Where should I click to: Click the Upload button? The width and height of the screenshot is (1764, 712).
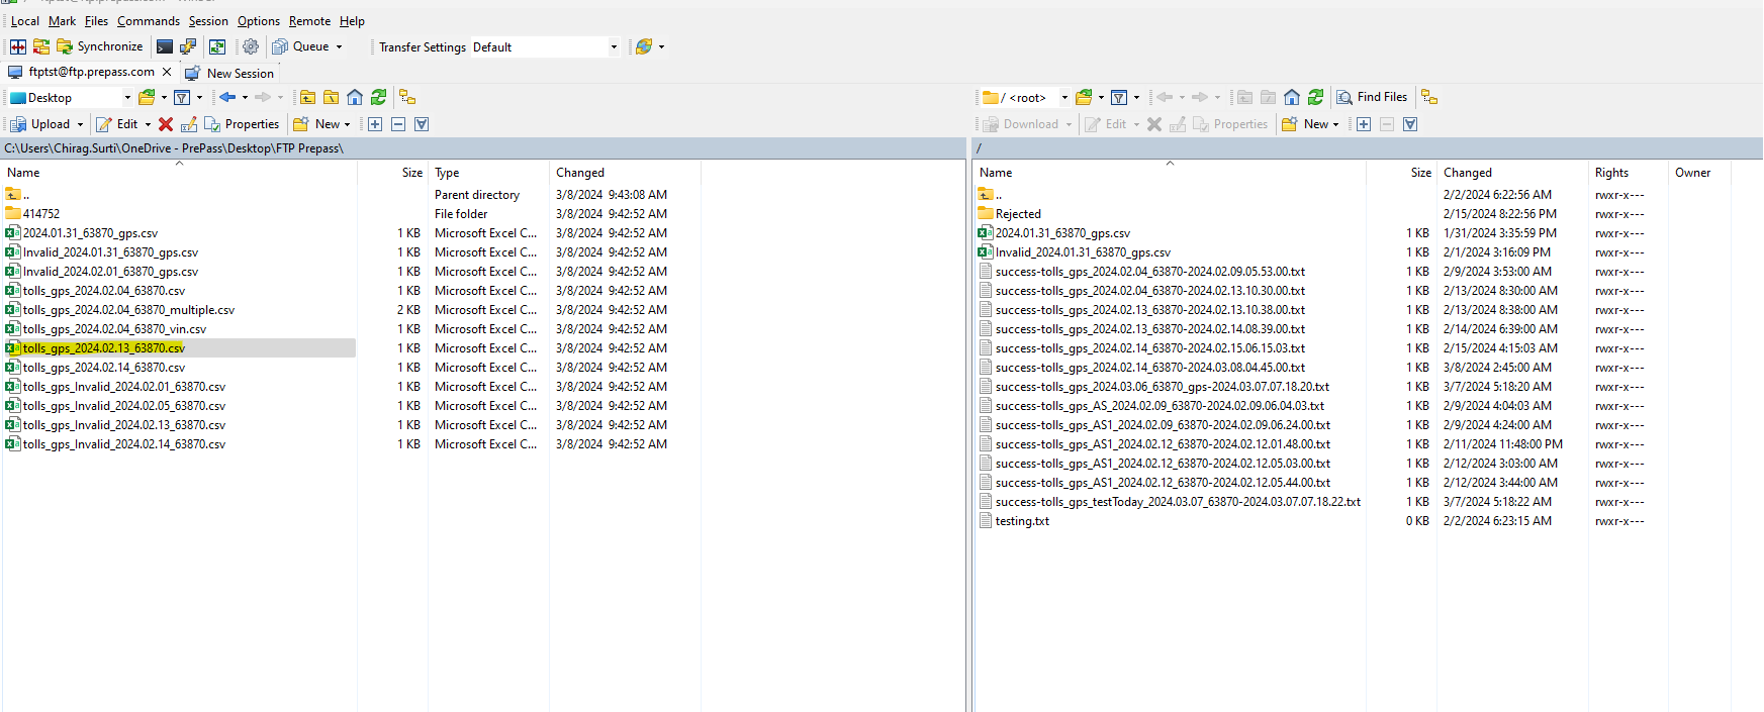coord(49,124)
